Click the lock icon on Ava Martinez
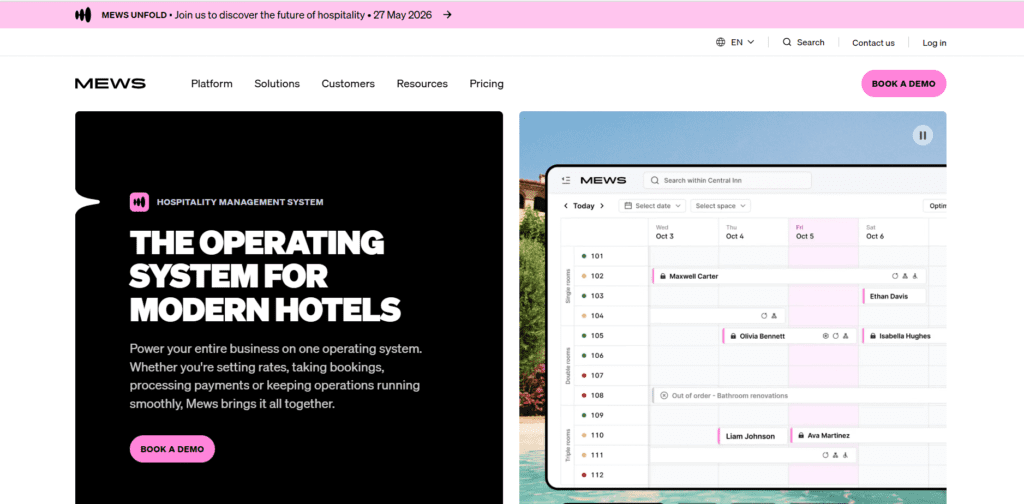This screenshot has height=504, width=1024. (x=801, y=435)
